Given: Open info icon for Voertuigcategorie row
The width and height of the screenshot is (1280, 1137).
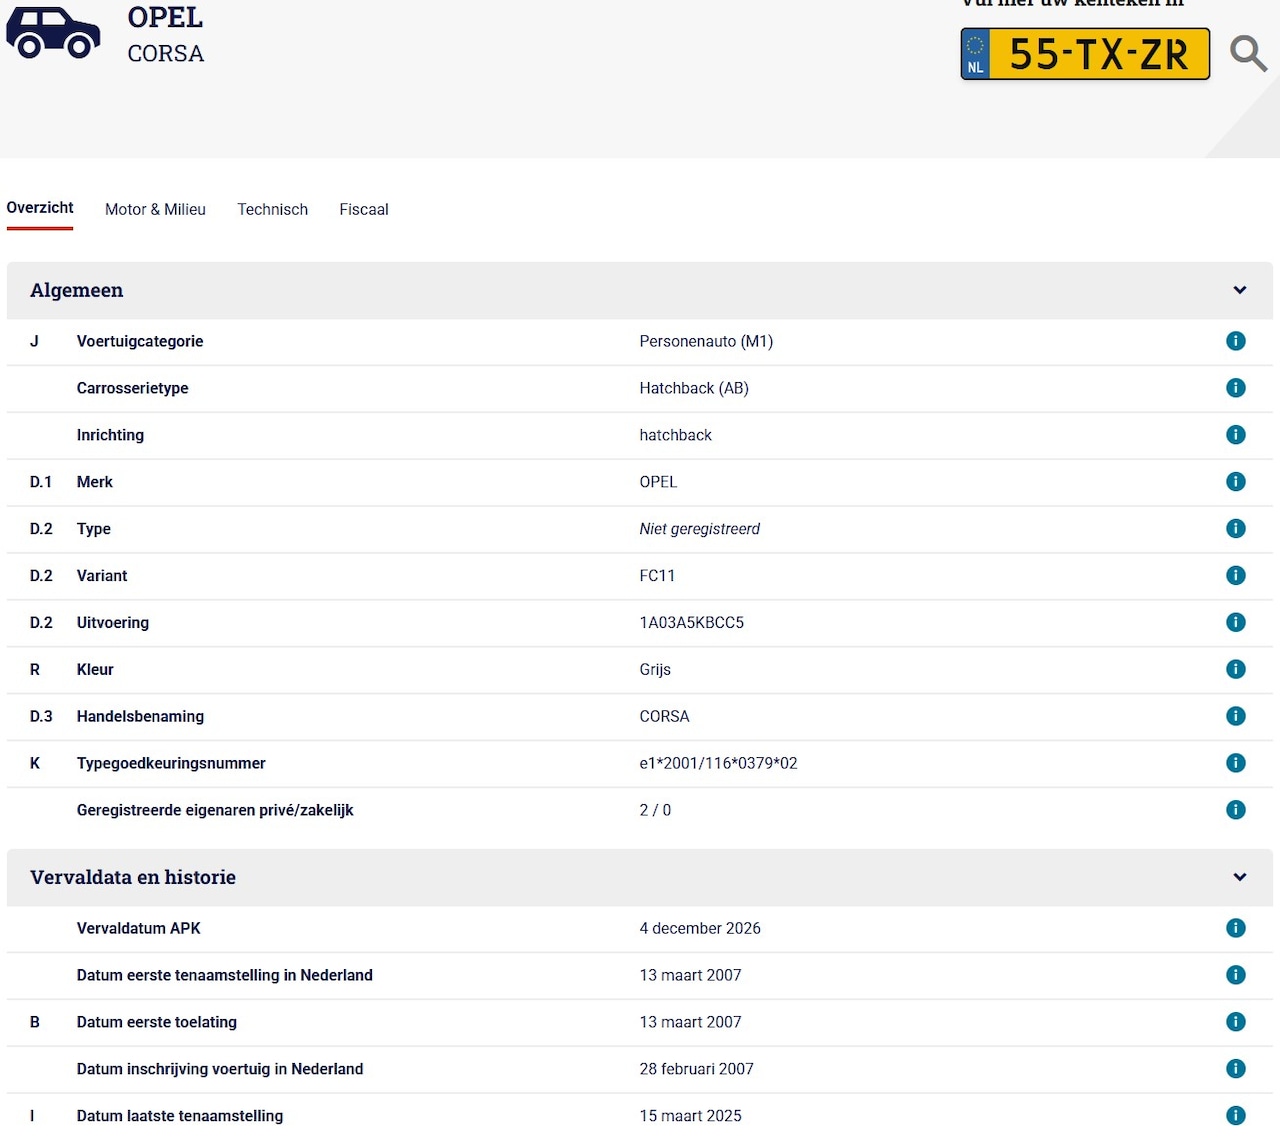Looking at the screenshot, I should [x=1236, y=341].
